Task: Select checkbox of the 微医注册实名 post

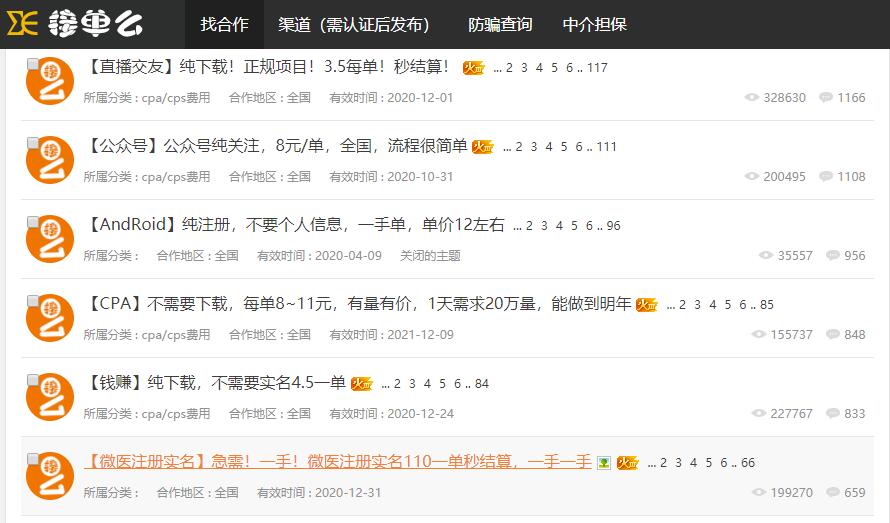Action: [33, 459]
